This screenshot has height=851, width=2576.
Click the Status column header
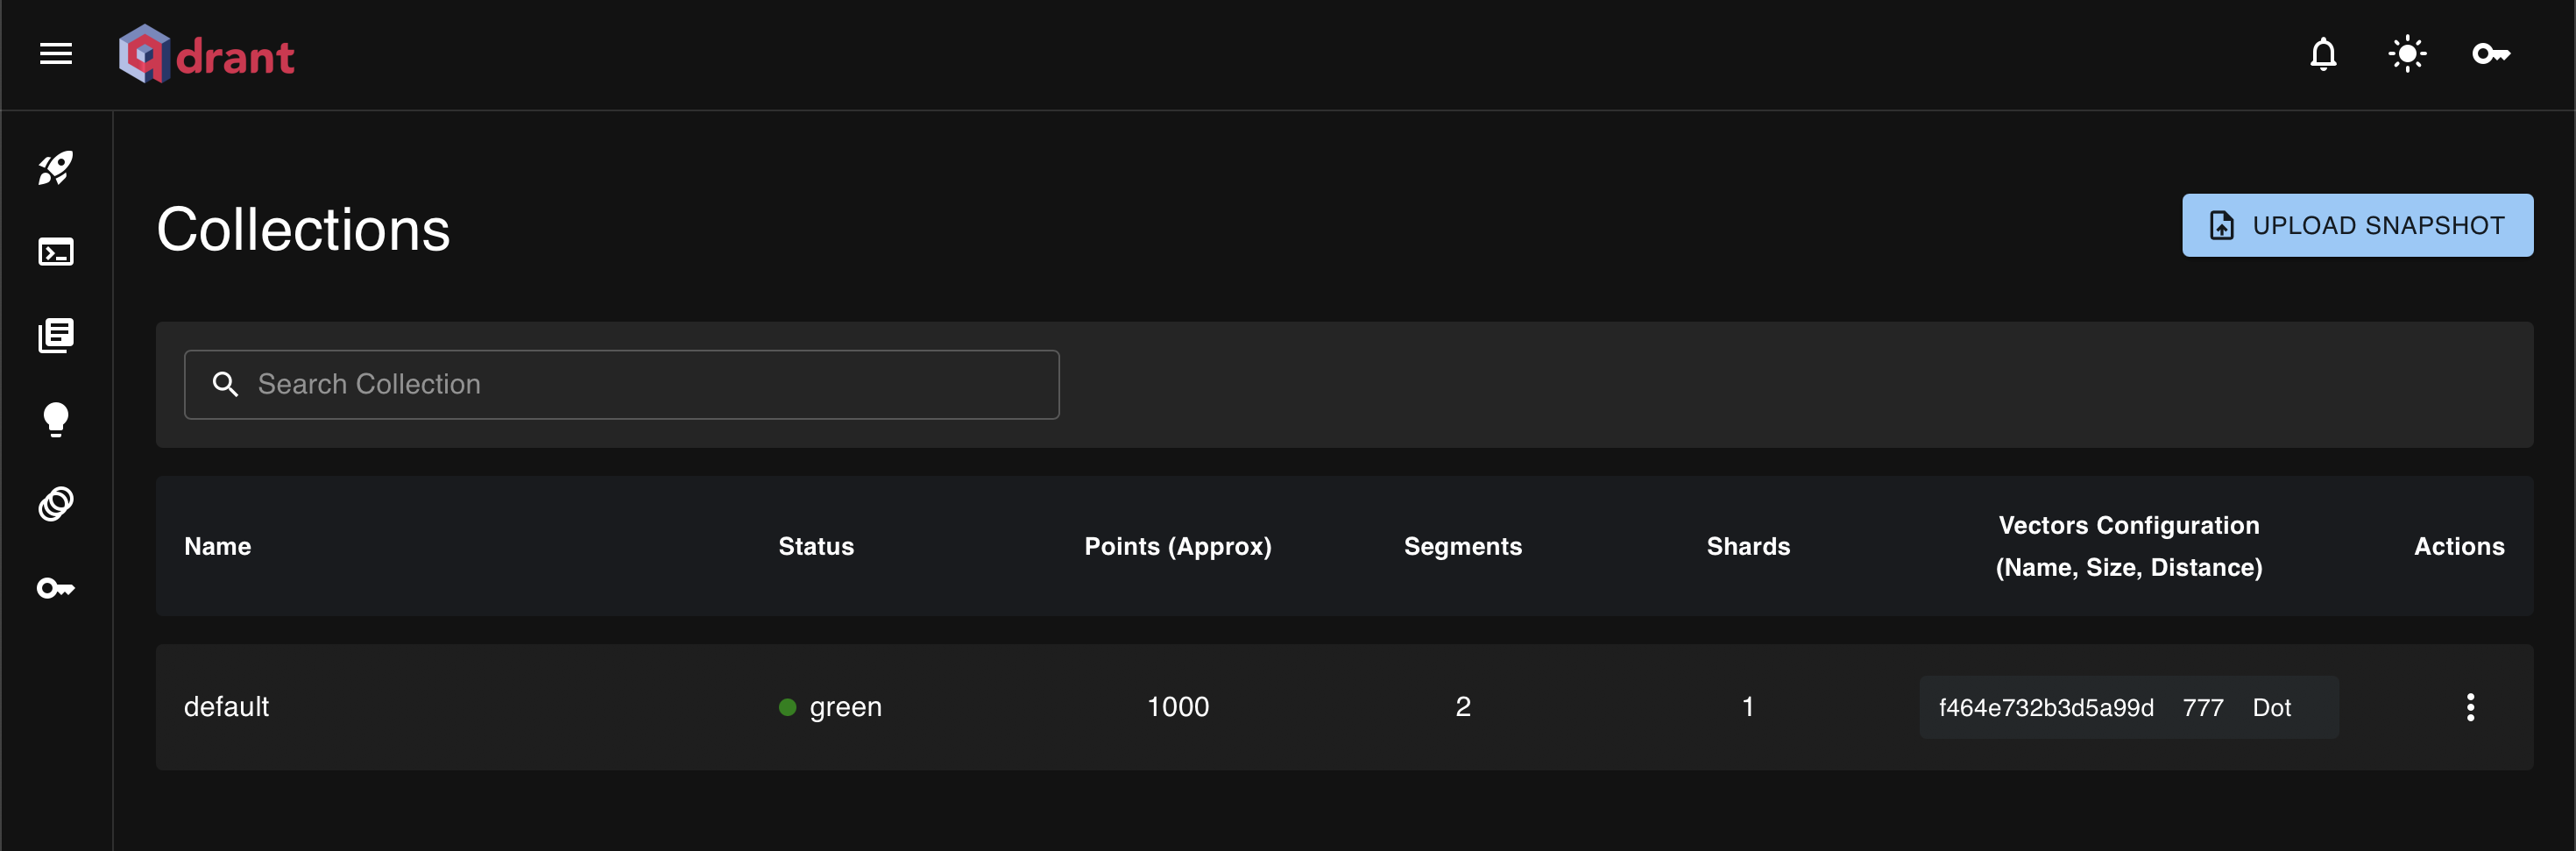point(816,546)
